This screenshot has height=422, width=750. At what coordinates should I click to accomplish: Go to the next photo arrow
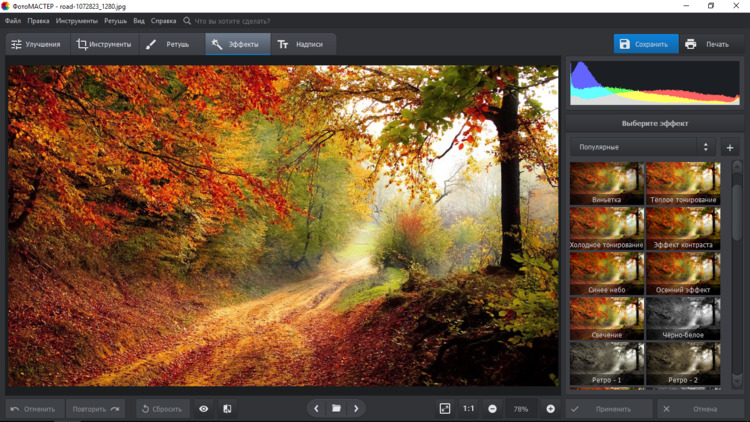(356, 409)
